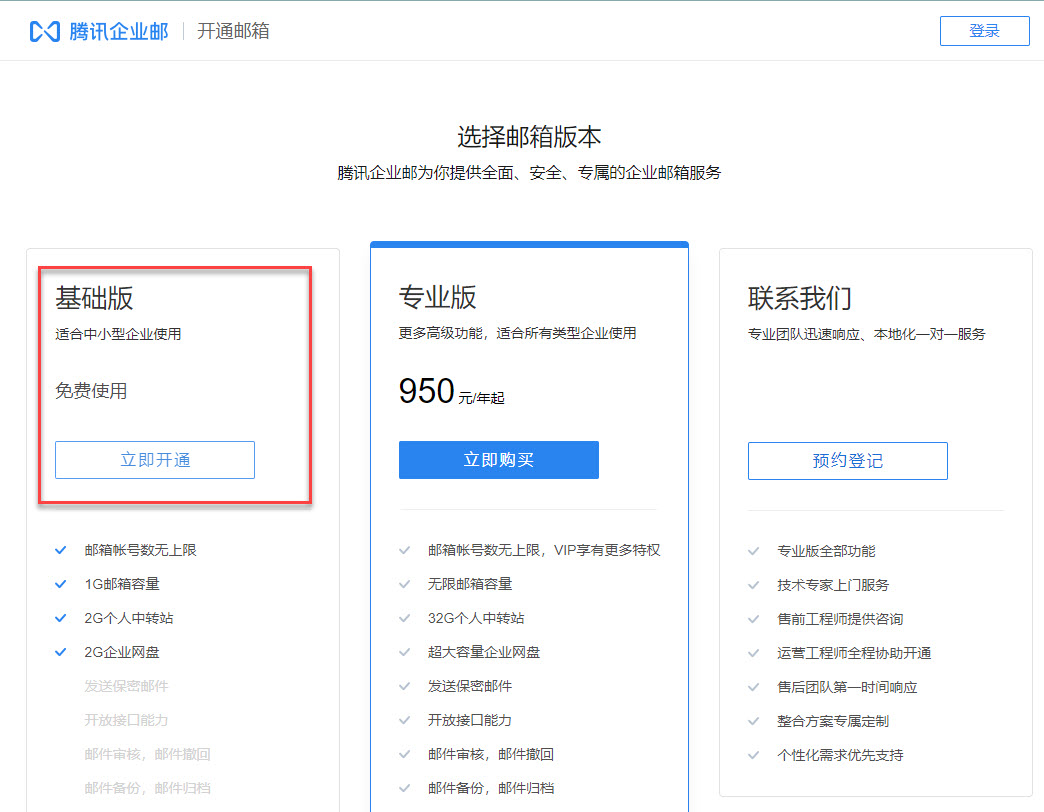The width and height of the screenshot is (1044, 812).
Task: Click the 个性化需求优先支持 feature item
Action: coord(840,755)
